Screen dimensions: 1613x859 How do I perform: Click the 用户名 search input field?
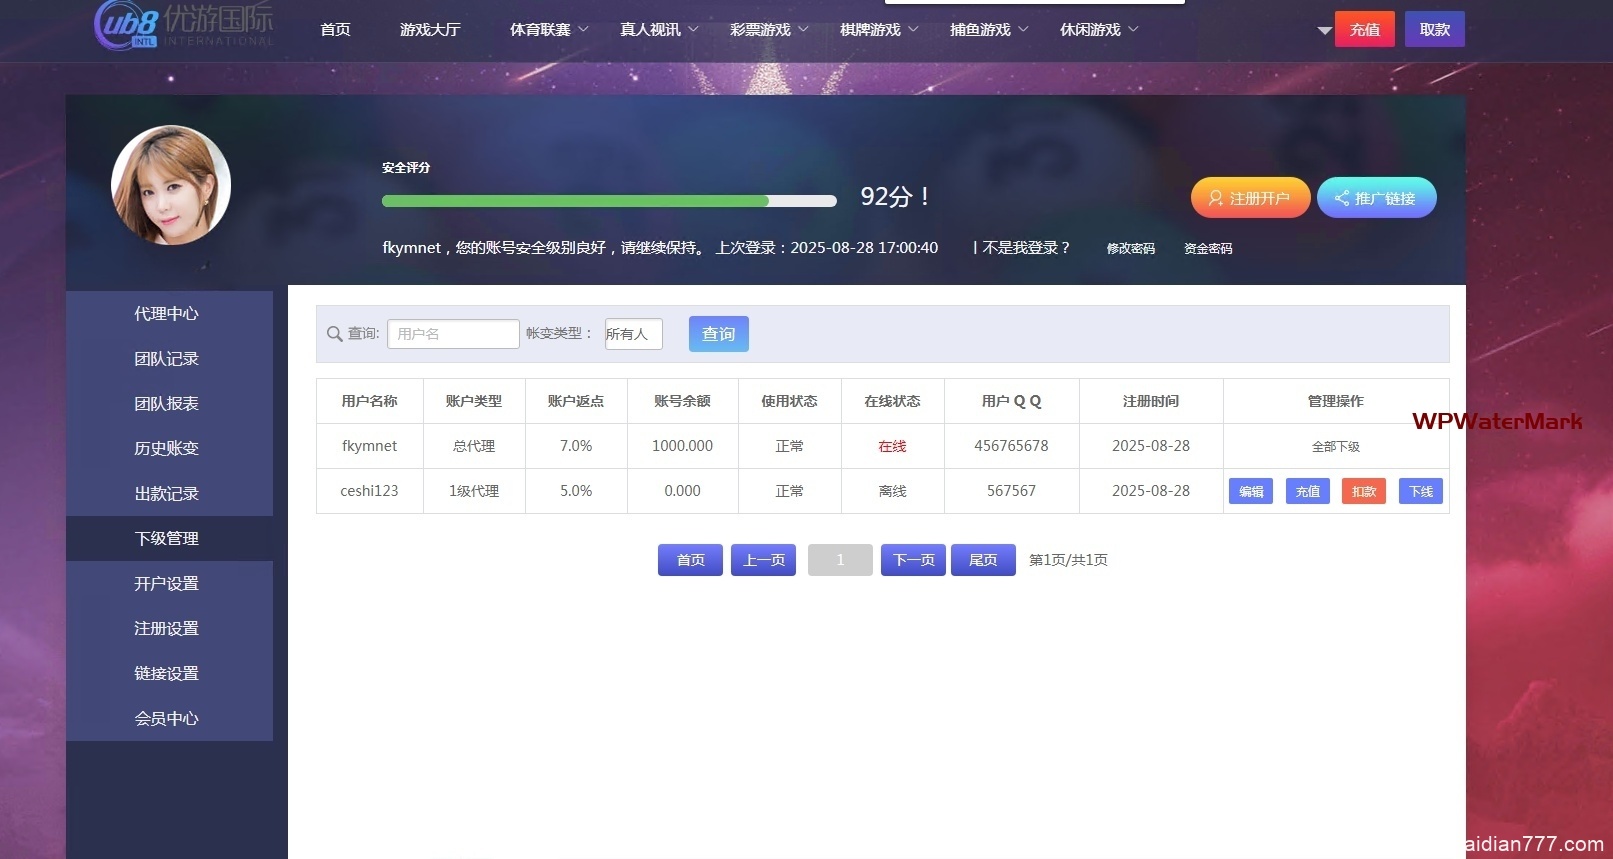453,334
